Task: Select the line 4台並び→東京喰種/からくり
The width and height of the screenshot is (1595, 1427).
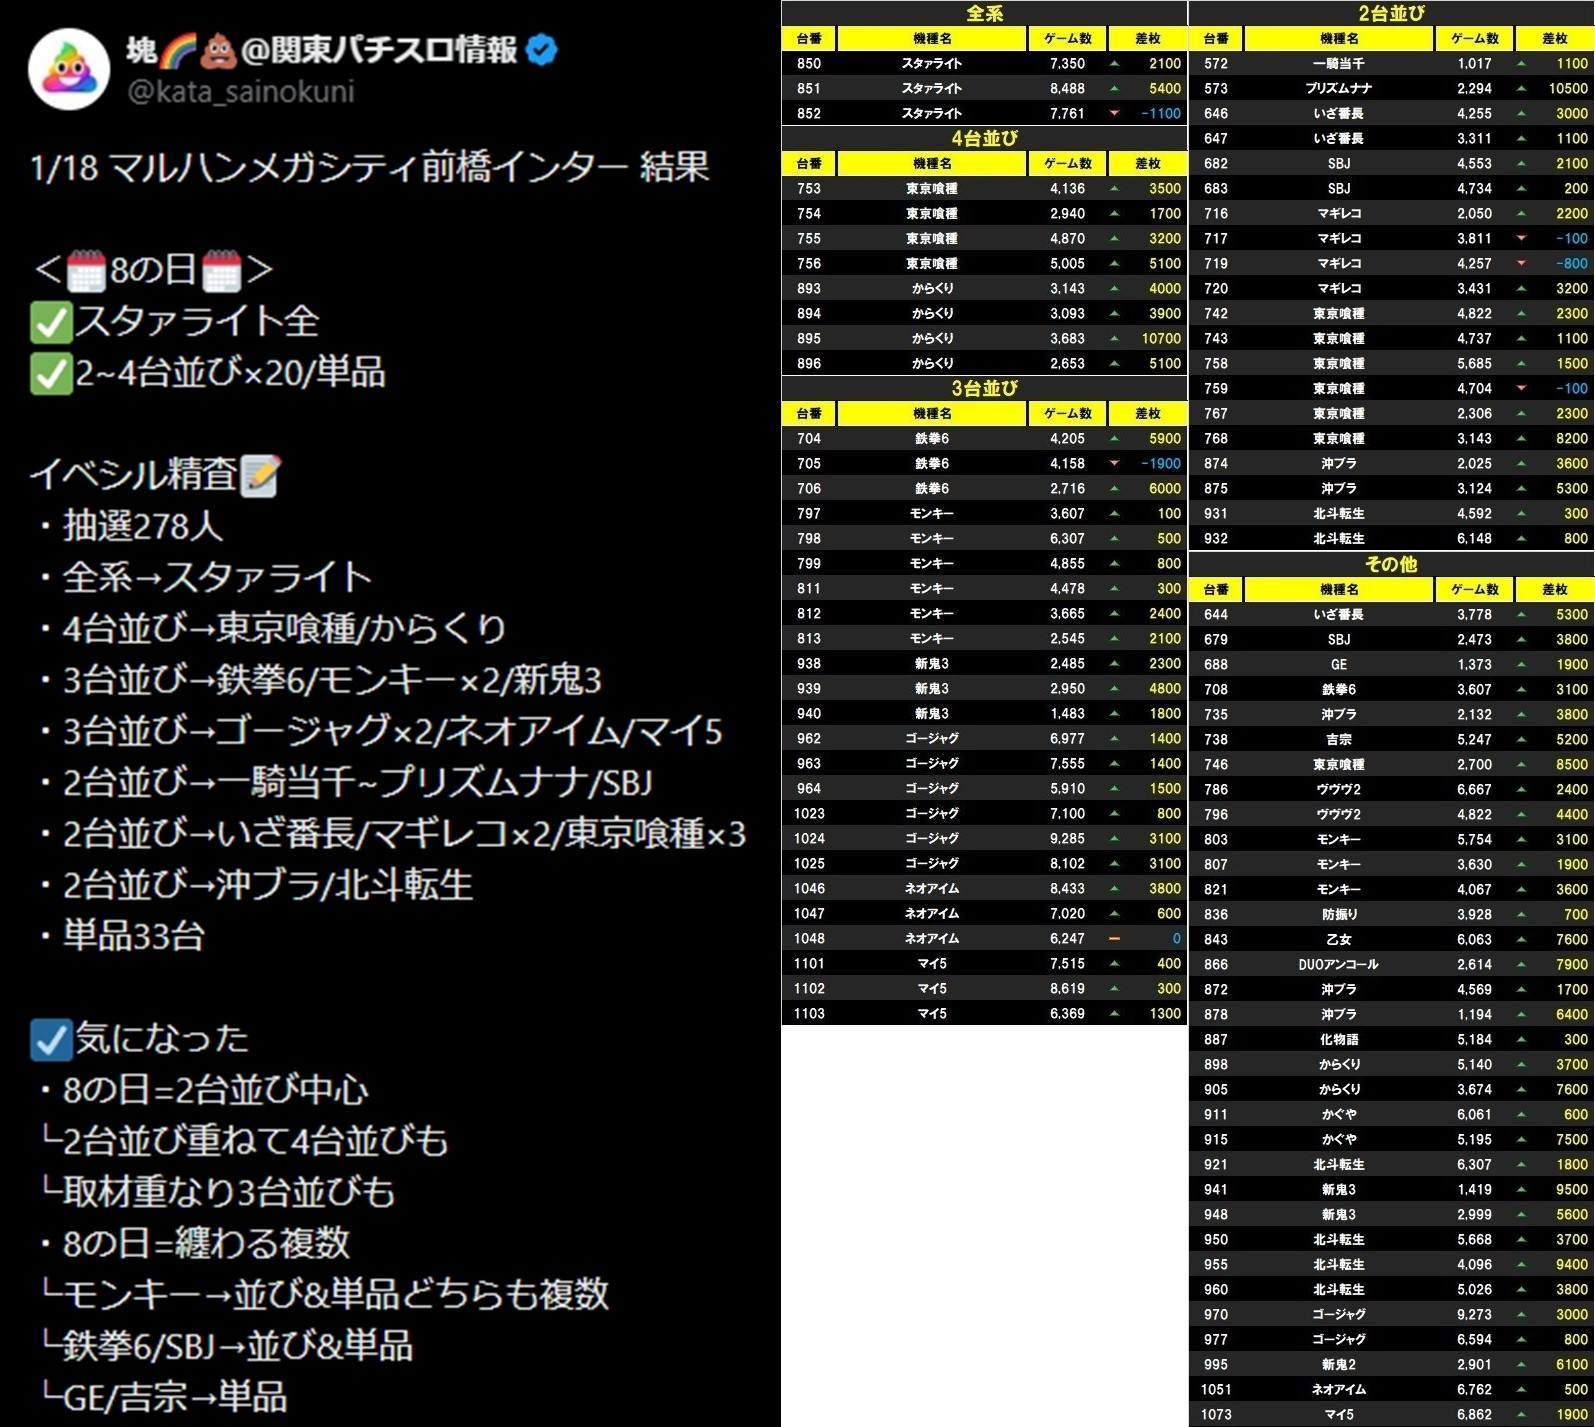Action: (284, 629)
